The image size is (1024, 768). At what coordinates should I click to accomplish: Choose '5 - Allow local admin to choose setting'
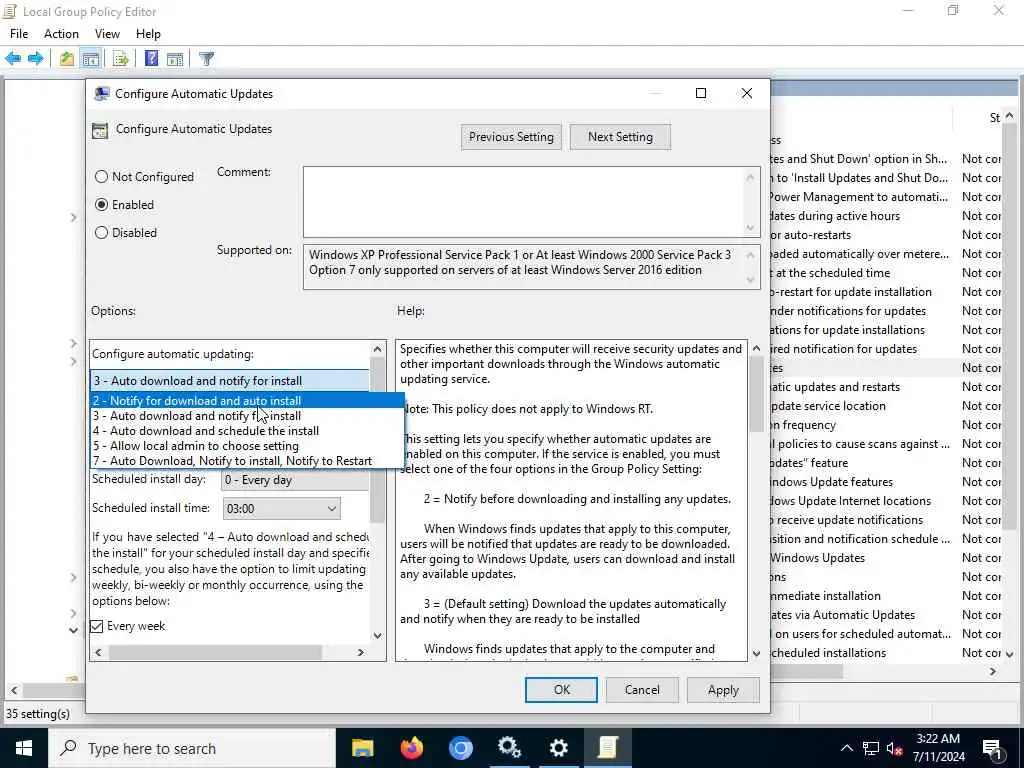coord(247,445)
